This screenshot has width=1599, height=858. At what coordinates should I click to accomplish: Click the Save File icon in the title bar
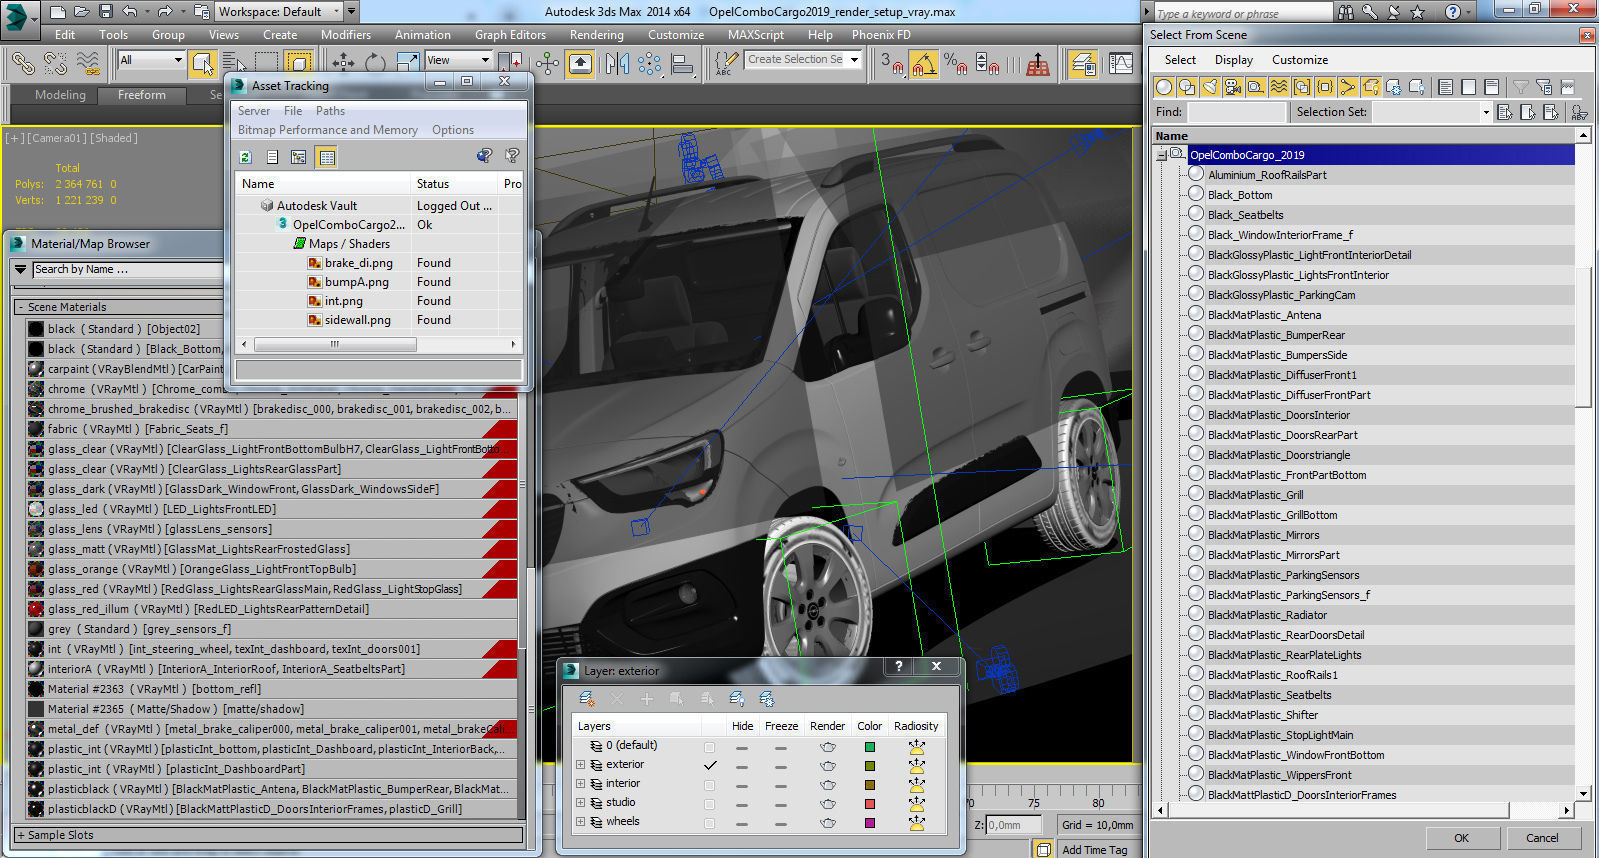[105, 11]
